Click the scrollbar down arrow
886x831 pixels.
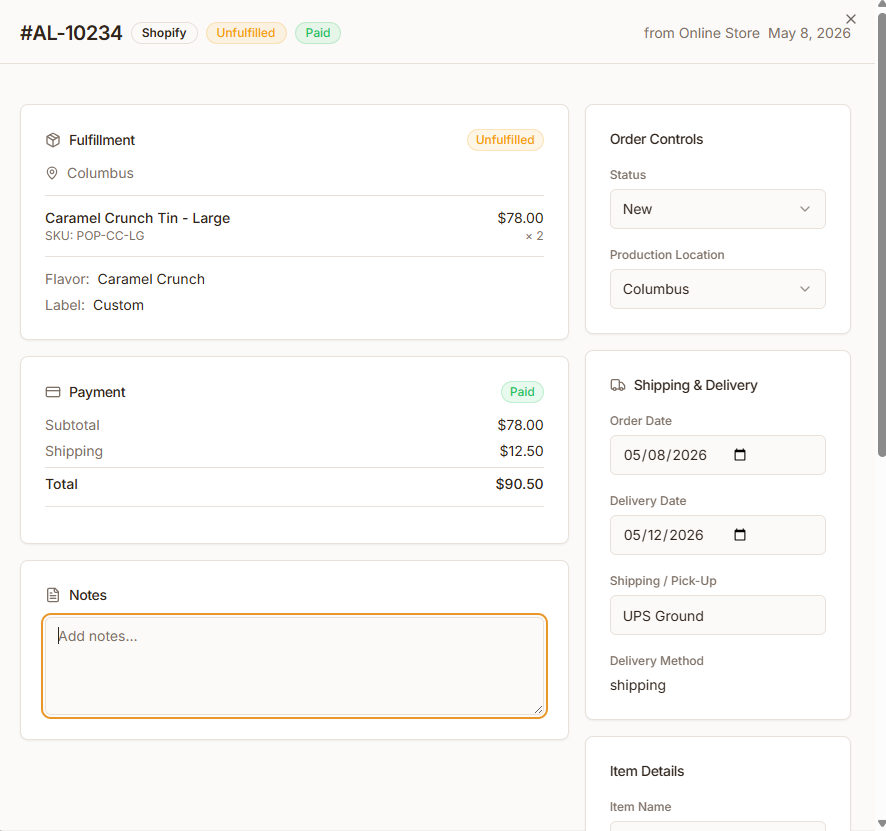tap(881, 824)
